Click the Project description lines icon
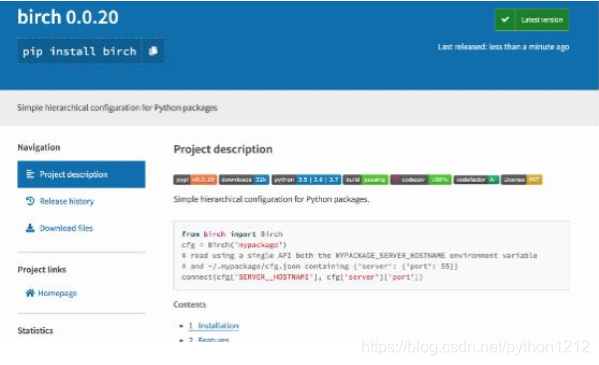This screenshot has width=599, height=365. pos(30,174)
